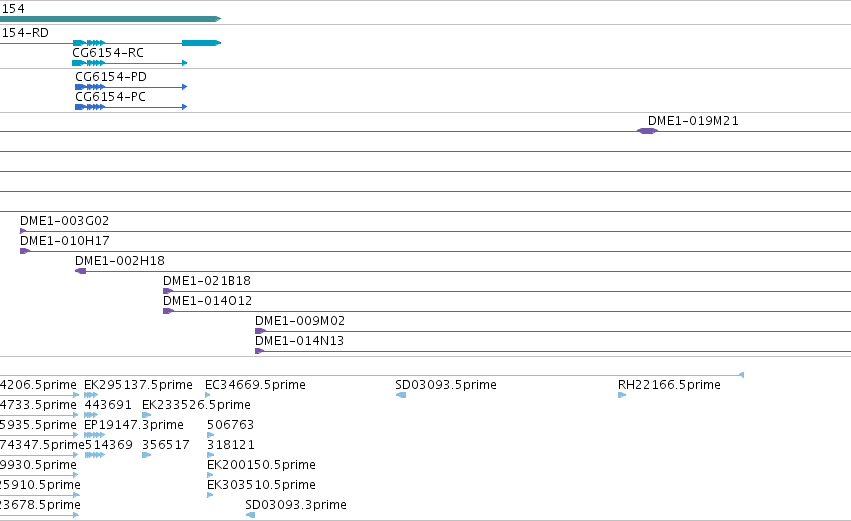The height and width of the screenshot is (521, 851).
Task: Select the 506763 EST label
Action: pyautogui.click(x=231, y=425)
